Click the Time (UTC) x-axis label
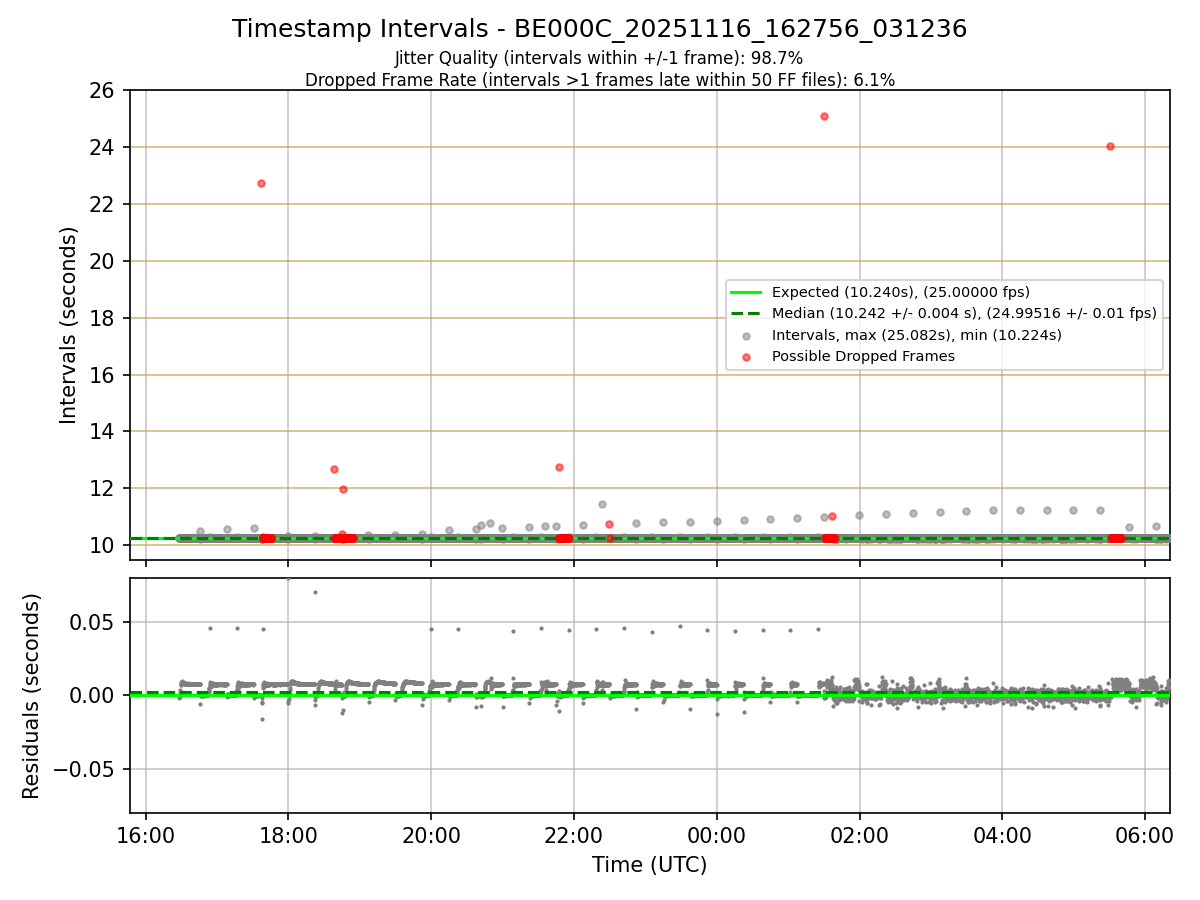Image resolution: width=1200 pixels, height=900 pixels. 649,865
